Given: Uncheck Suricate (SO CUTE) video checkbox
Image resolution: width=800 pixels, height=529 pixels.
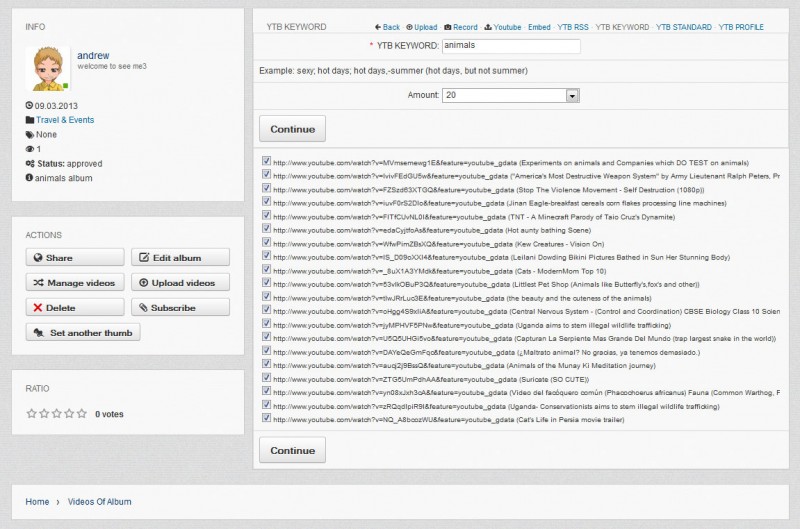Looking at the screenshot, I should [266, 377].
